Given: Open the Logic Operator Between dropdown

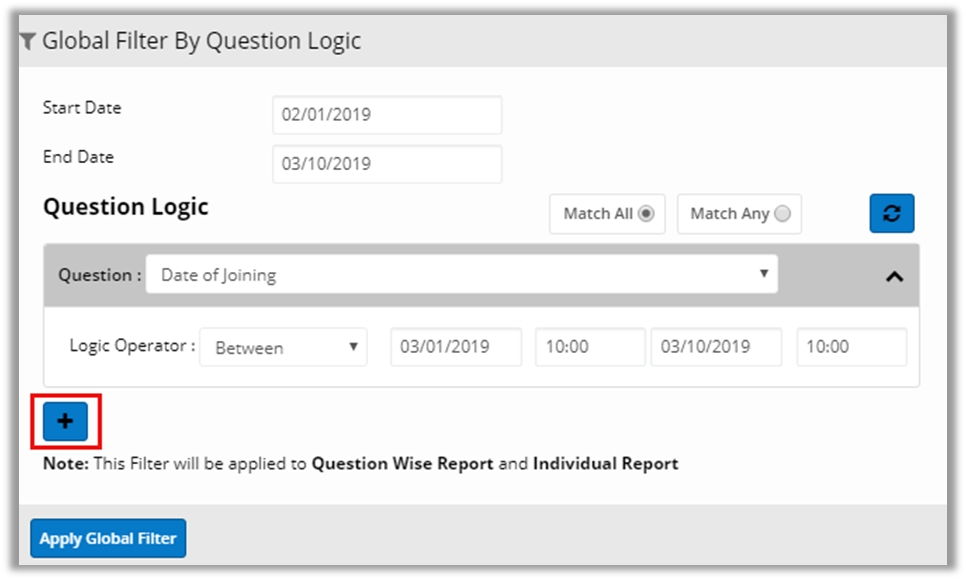Looking at the screenshot, I should [x=283, y=348].
